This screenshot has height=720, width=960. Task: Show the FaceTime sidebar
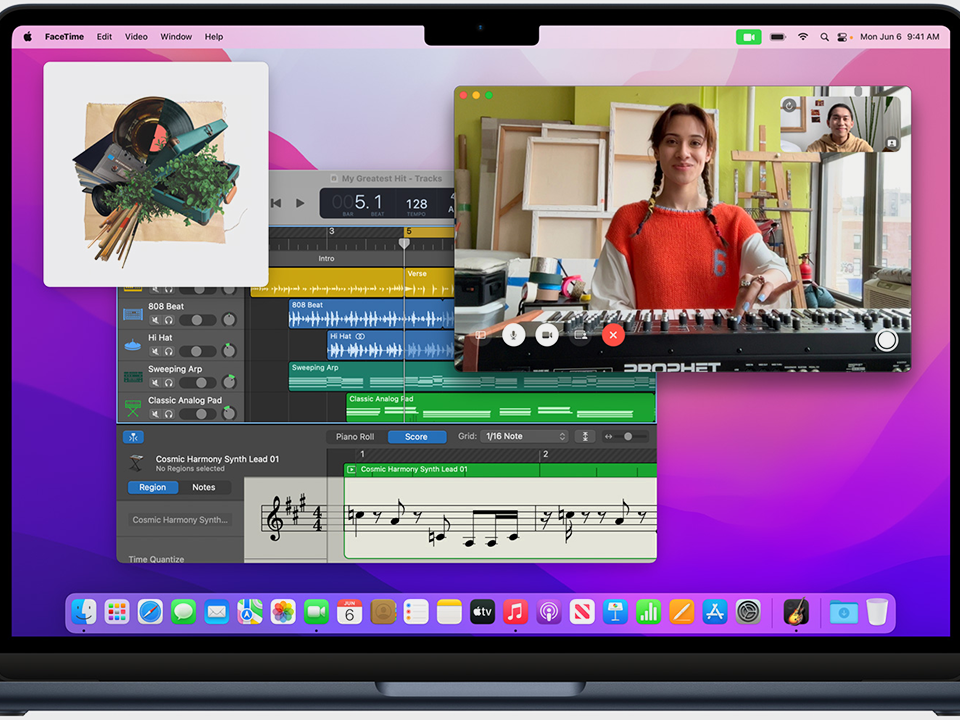(481, 335)
